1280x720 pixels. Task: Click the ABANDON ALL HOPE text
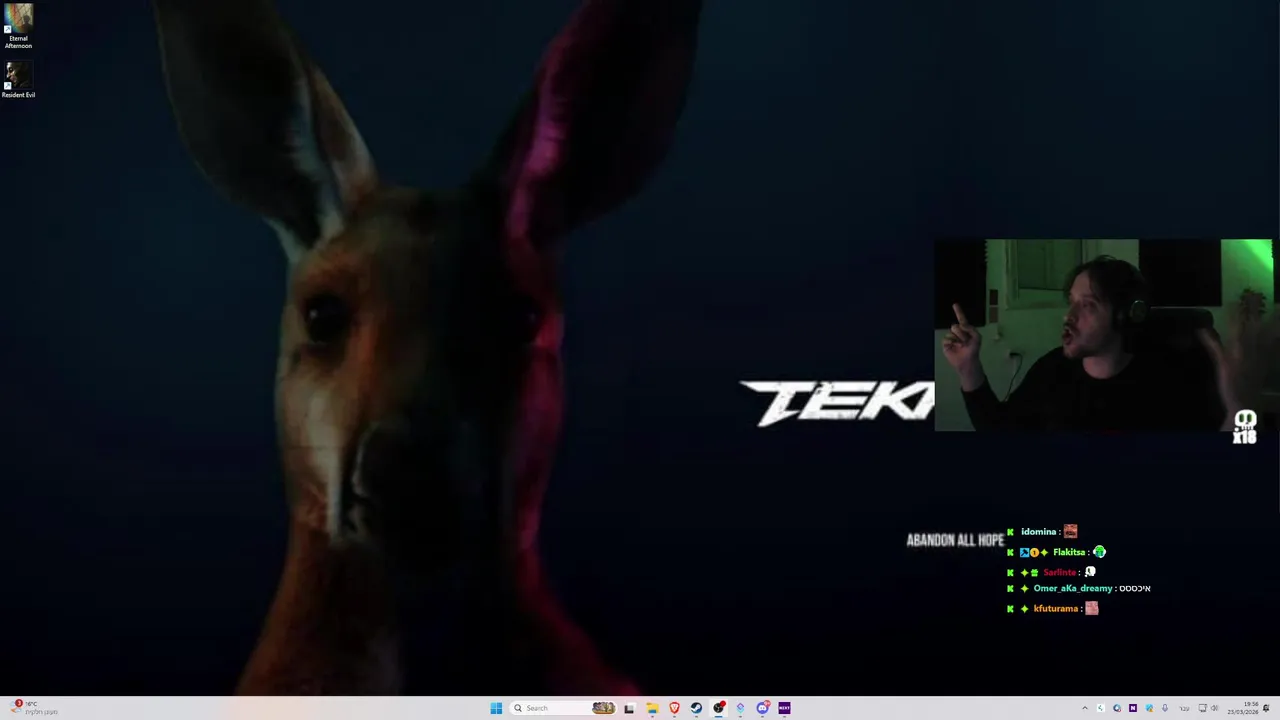click(x=955, y=540)
